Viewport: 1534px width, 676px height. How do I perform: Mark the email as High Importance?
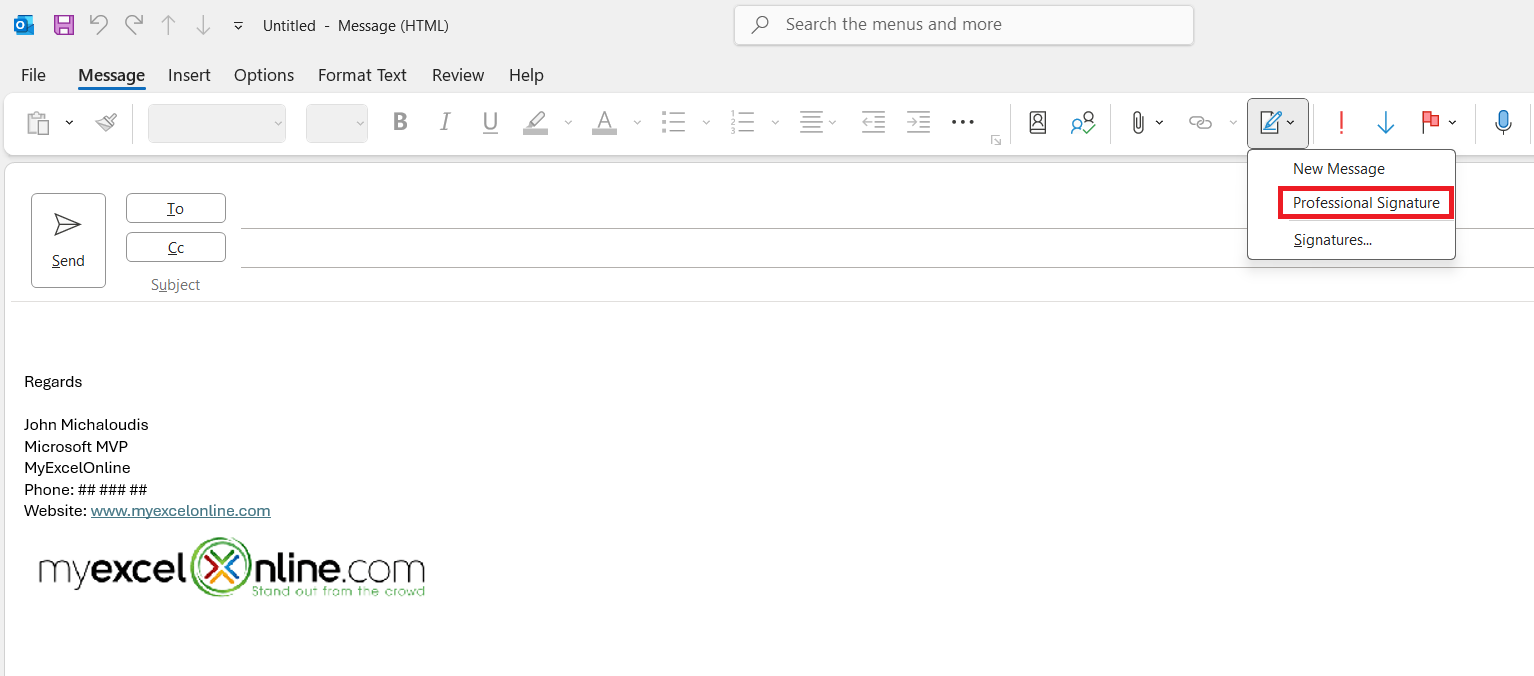[1341, 122]
